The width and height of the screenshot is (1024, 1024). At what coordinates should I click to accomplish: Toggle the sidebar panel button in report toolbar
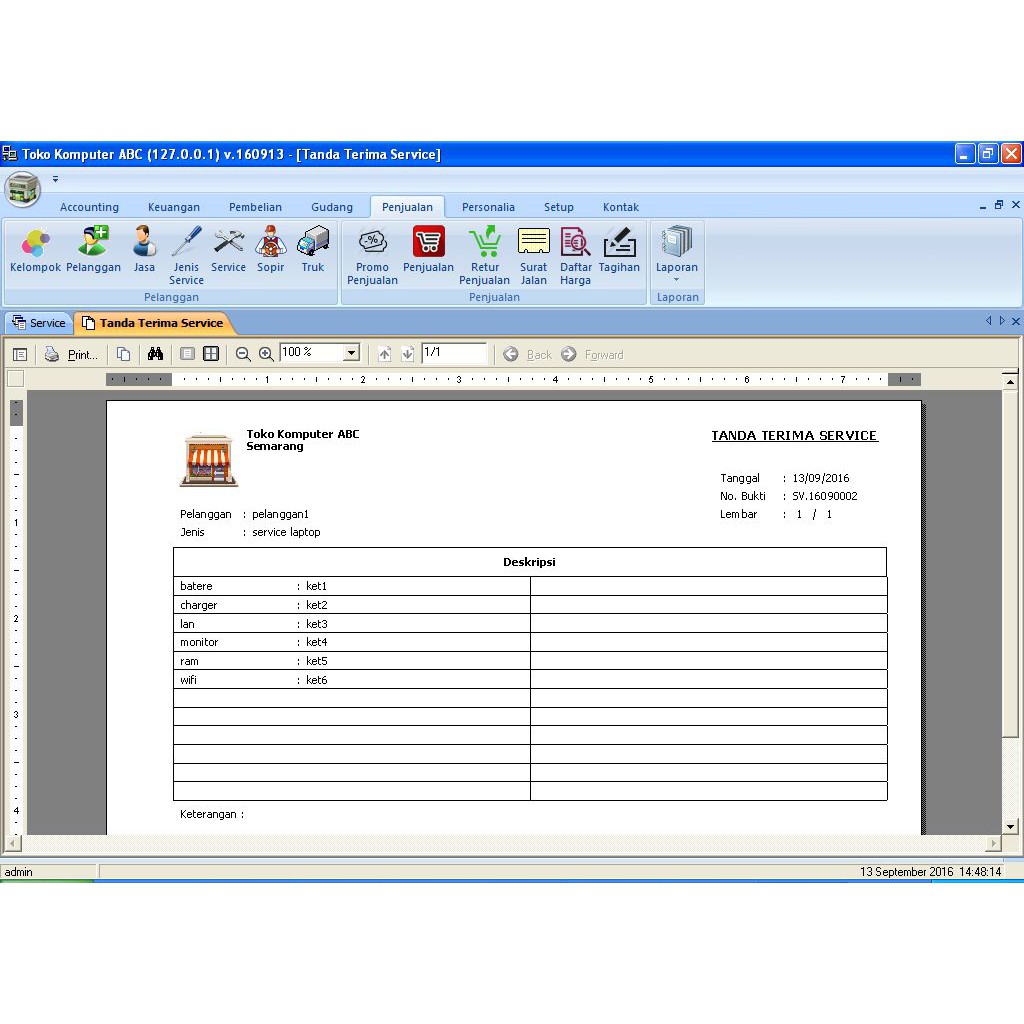coord(20,354)
